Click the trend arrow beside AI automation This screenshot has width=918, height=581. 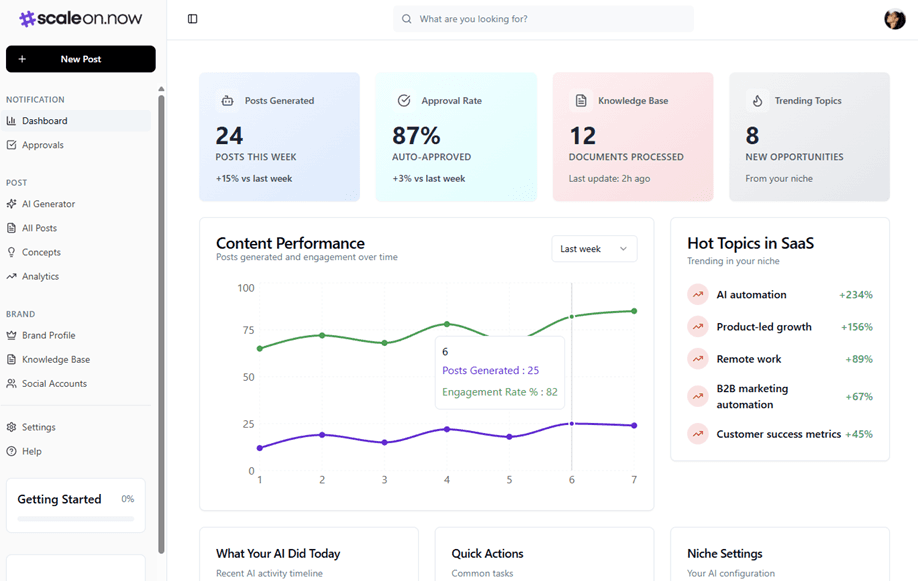[697, 294]
